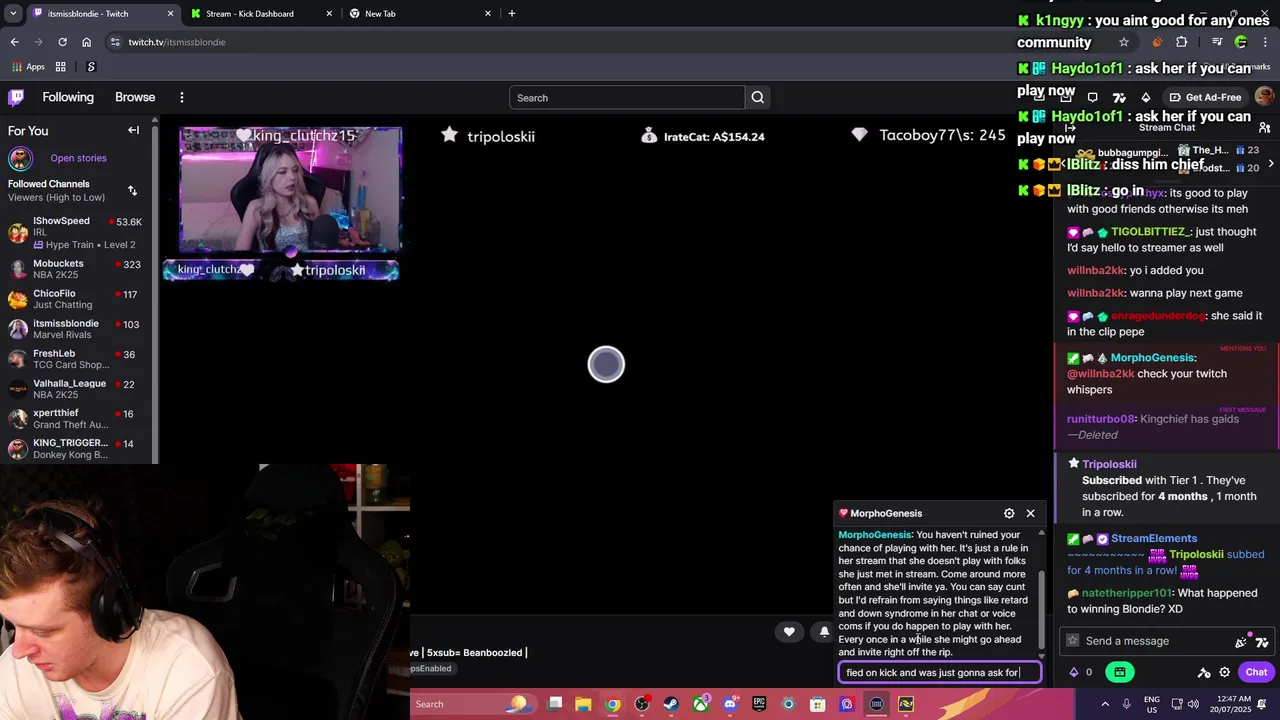Close the MorphoGenesis whisper window
Image resolution: width=1280 pixels, height=720 pixels.
pyautogui.click(x=1030, y=513)
